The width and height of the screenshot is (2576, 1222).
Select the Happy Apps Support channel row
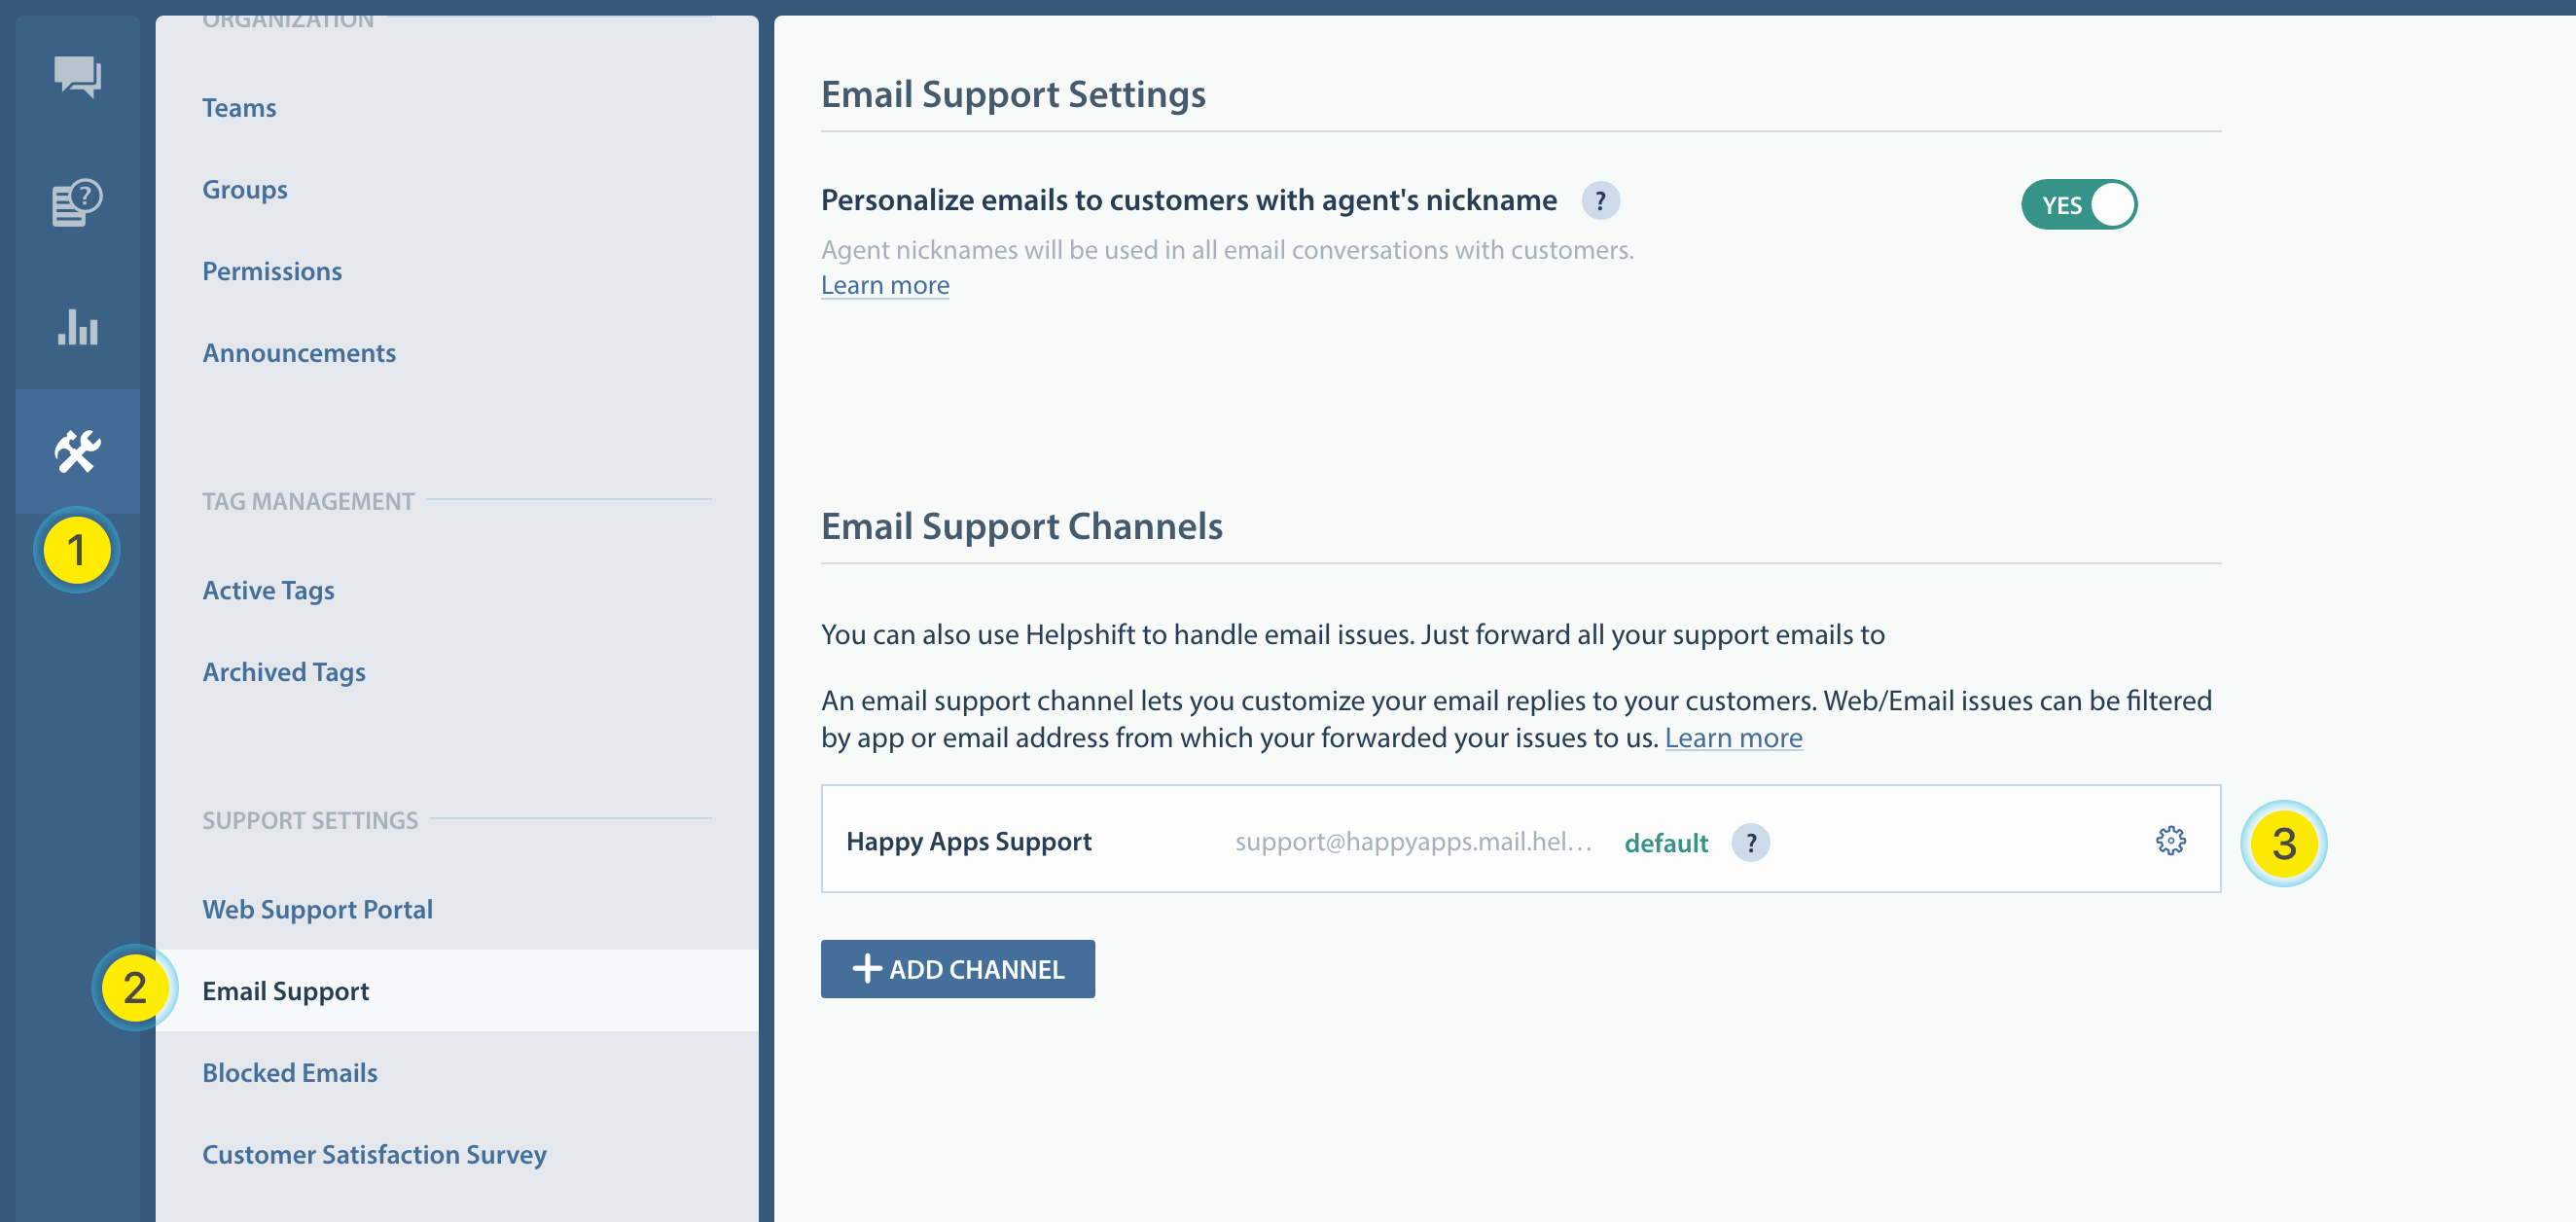point(968,841)
